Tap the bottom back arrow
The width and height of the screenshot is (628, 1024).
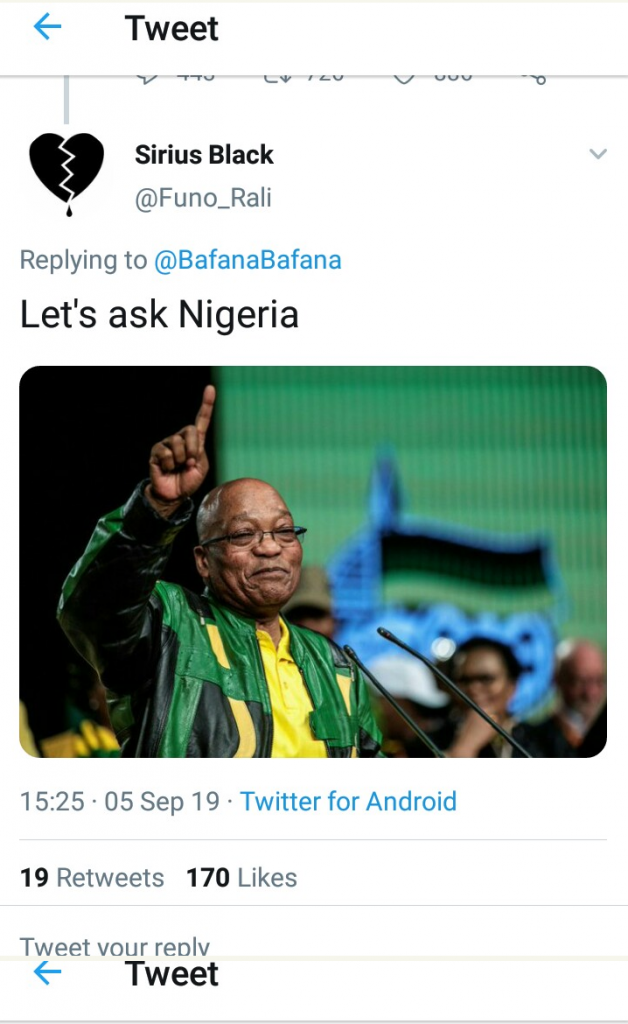47,973
